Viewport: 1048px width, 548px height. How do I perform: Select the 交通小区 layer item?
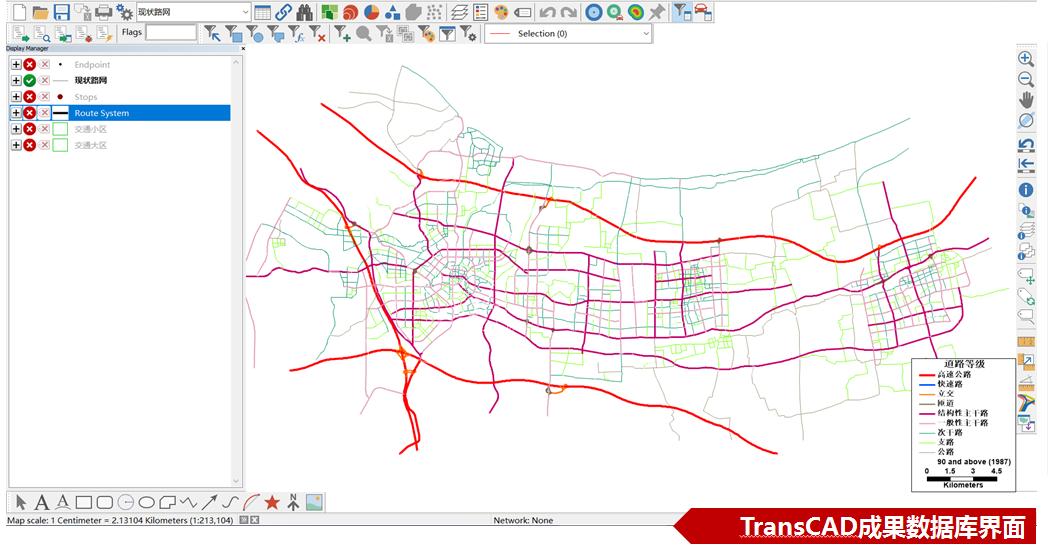90,129
